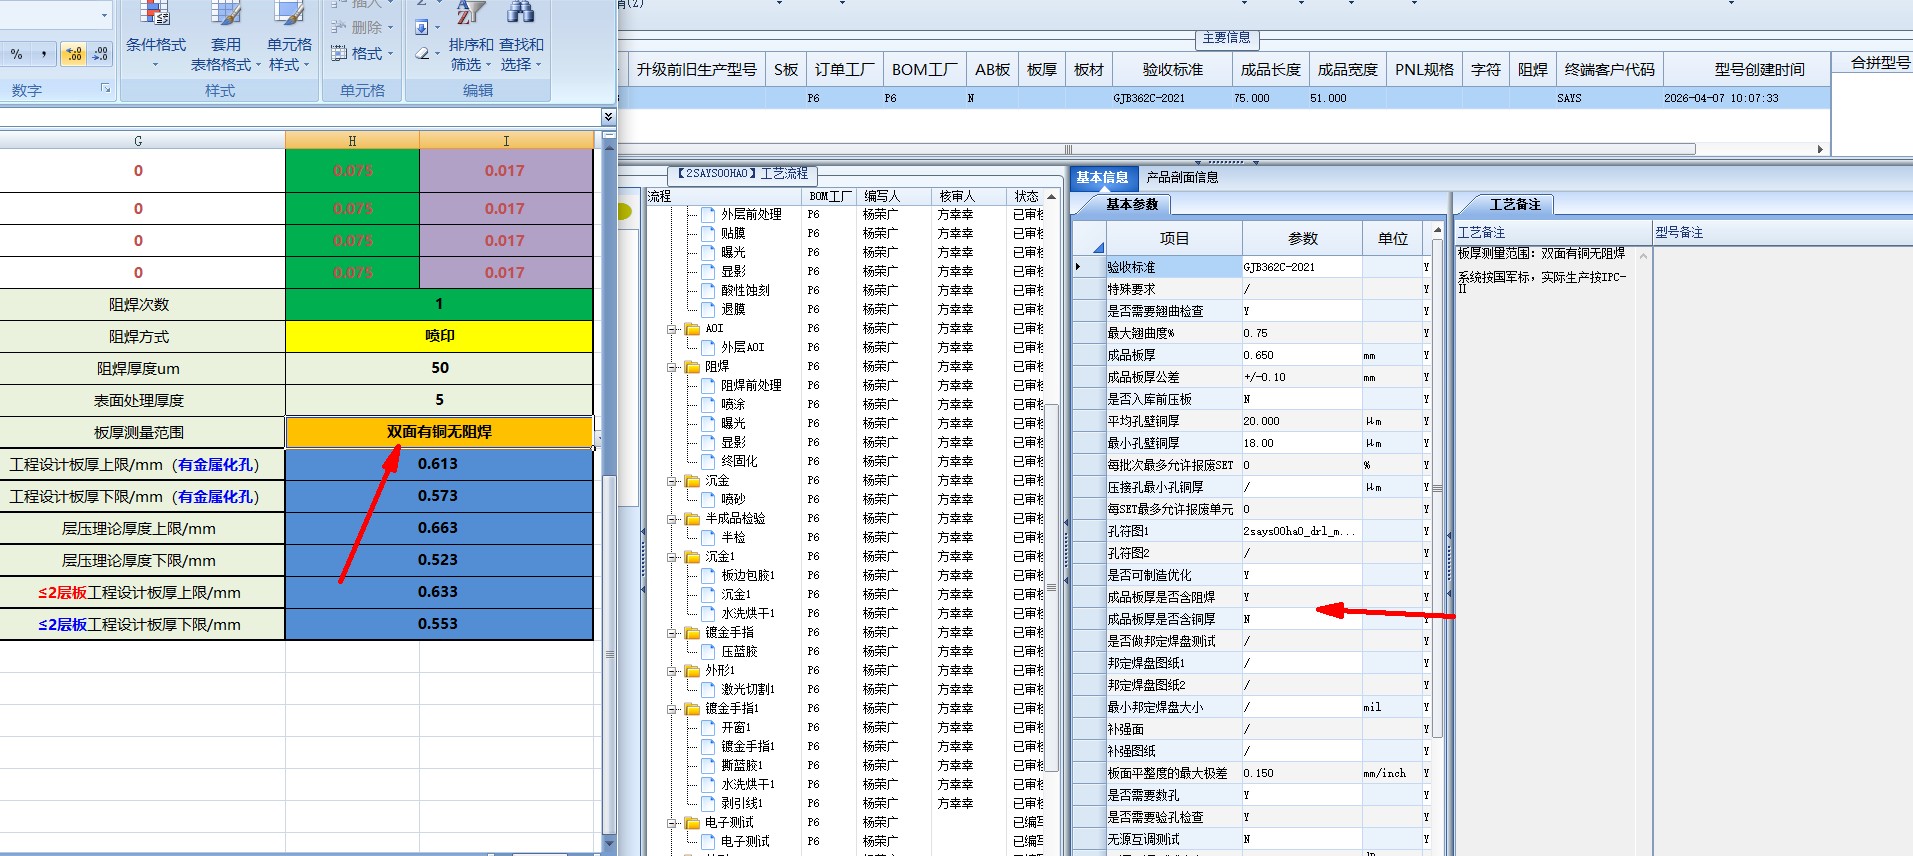The image size is (1913, 856).
Task: Click the 删除 delete cells button
Action: point(363,27)
